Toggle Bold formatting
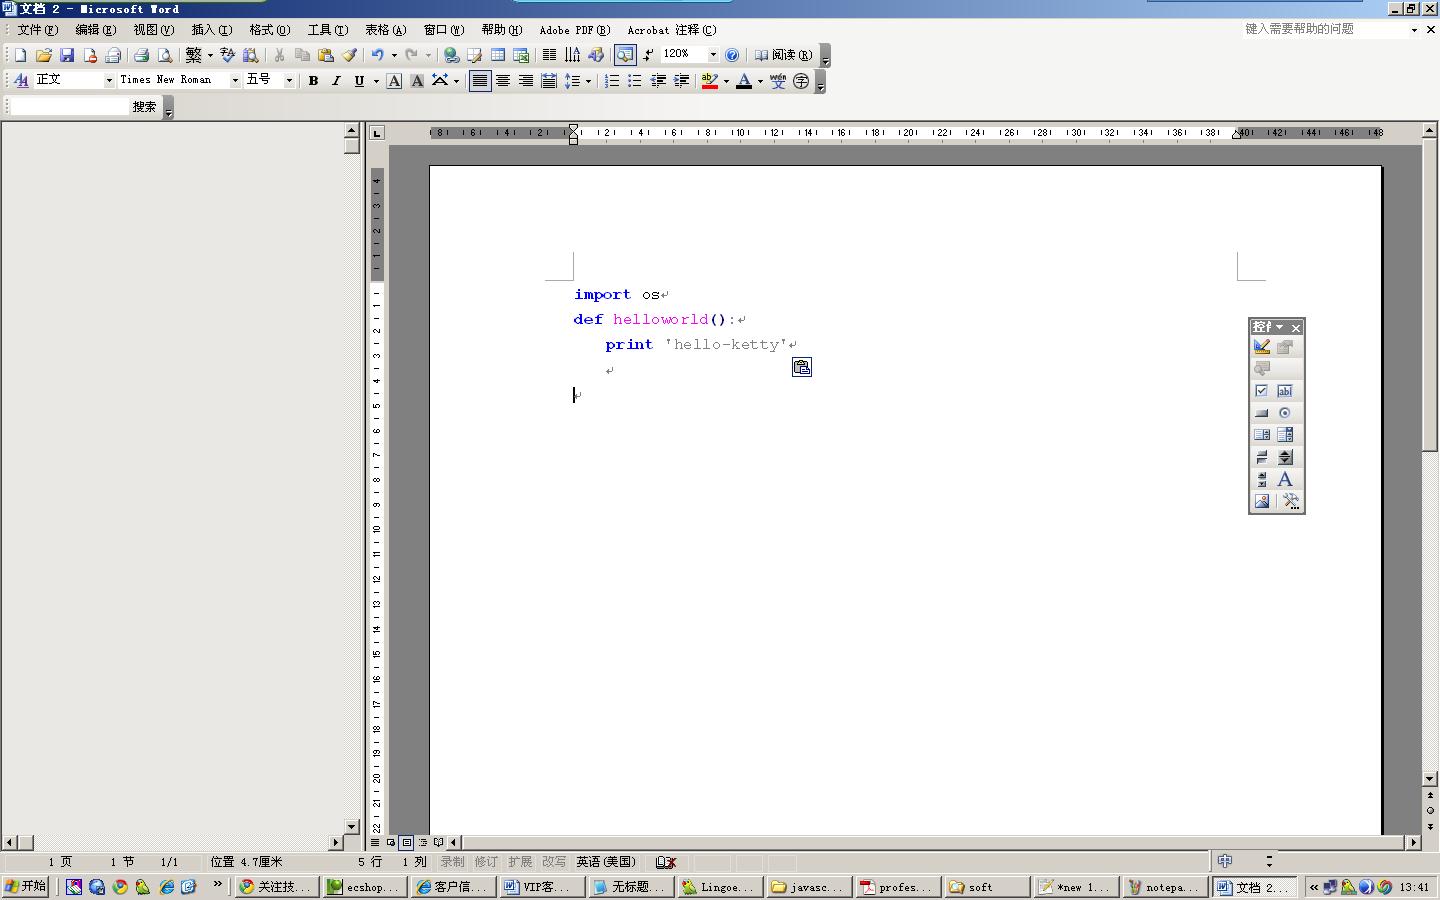 pos(313,80)
